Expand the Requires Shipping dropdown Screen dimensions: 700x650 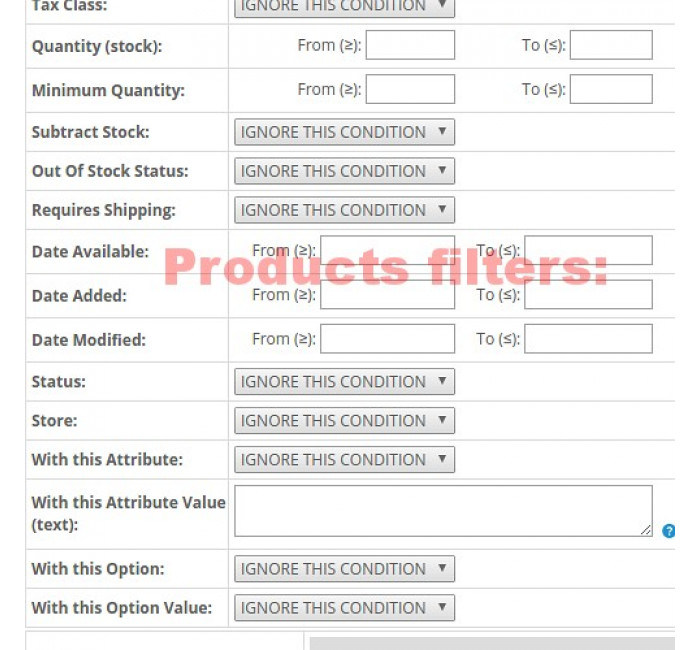344,210
